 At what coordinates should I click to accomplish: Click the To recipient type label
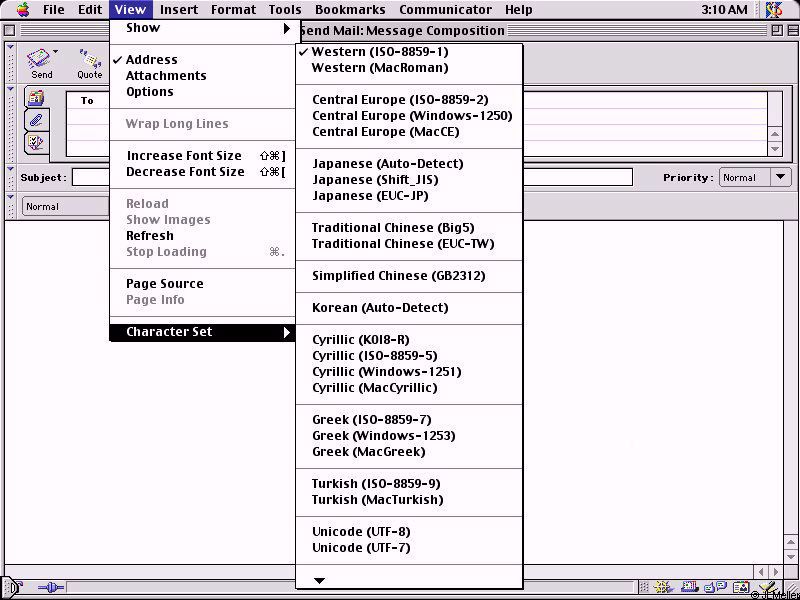(87, 101)
